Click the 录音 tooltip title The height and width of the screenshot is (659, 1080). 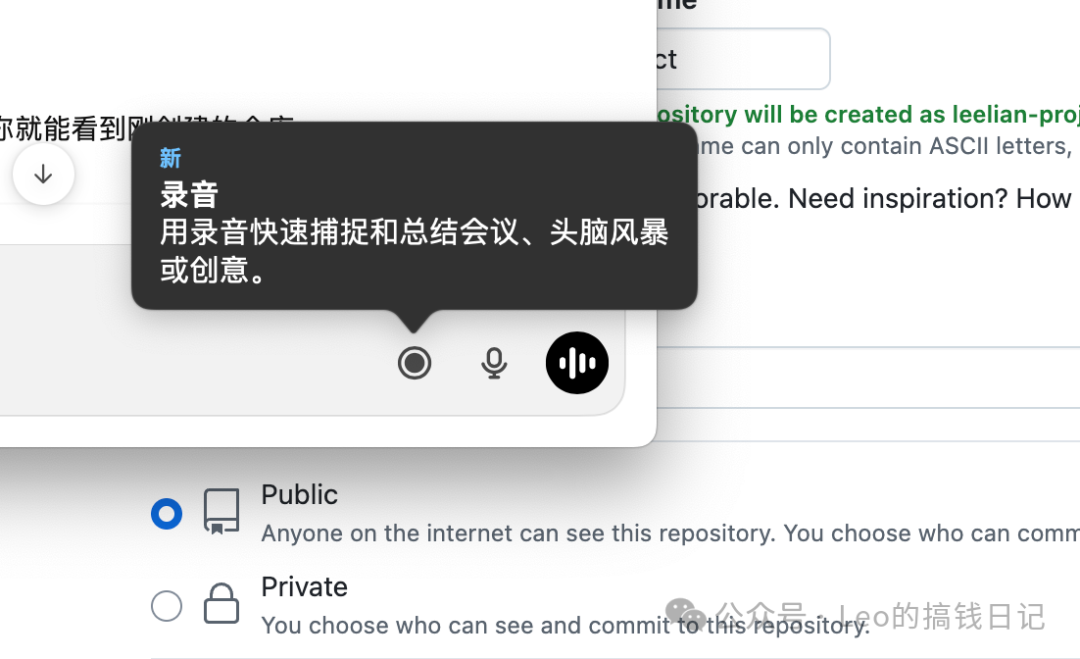pyautogui.click(x=189, y=195)
